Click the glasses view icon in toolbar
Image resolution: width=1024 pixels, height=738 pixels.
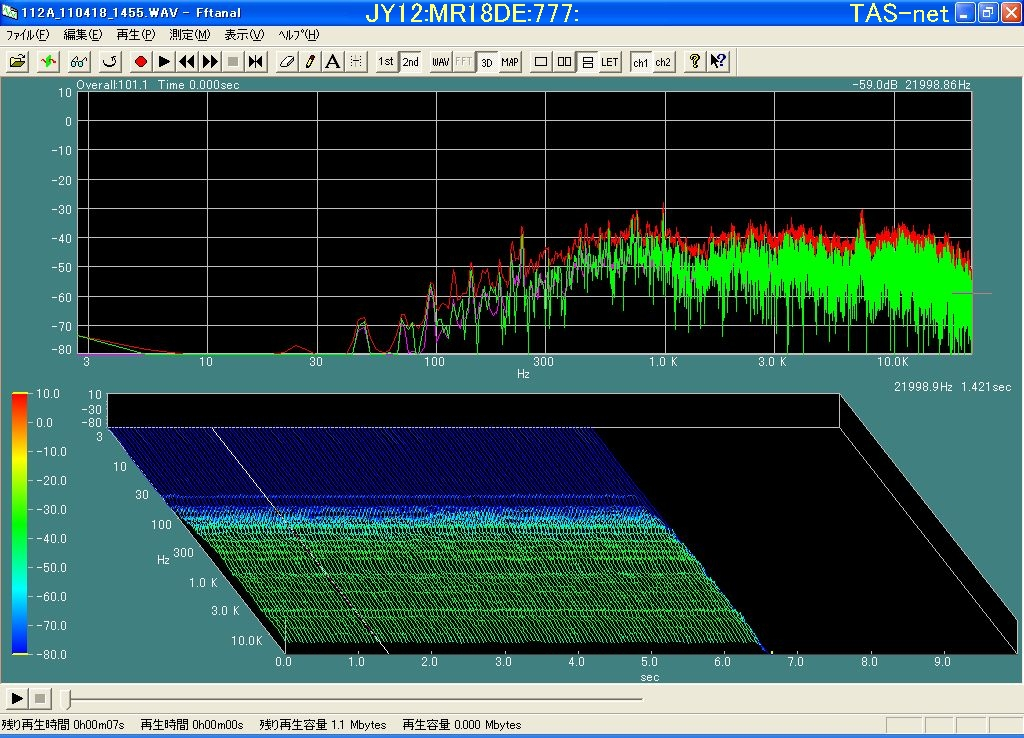point(79,61)
